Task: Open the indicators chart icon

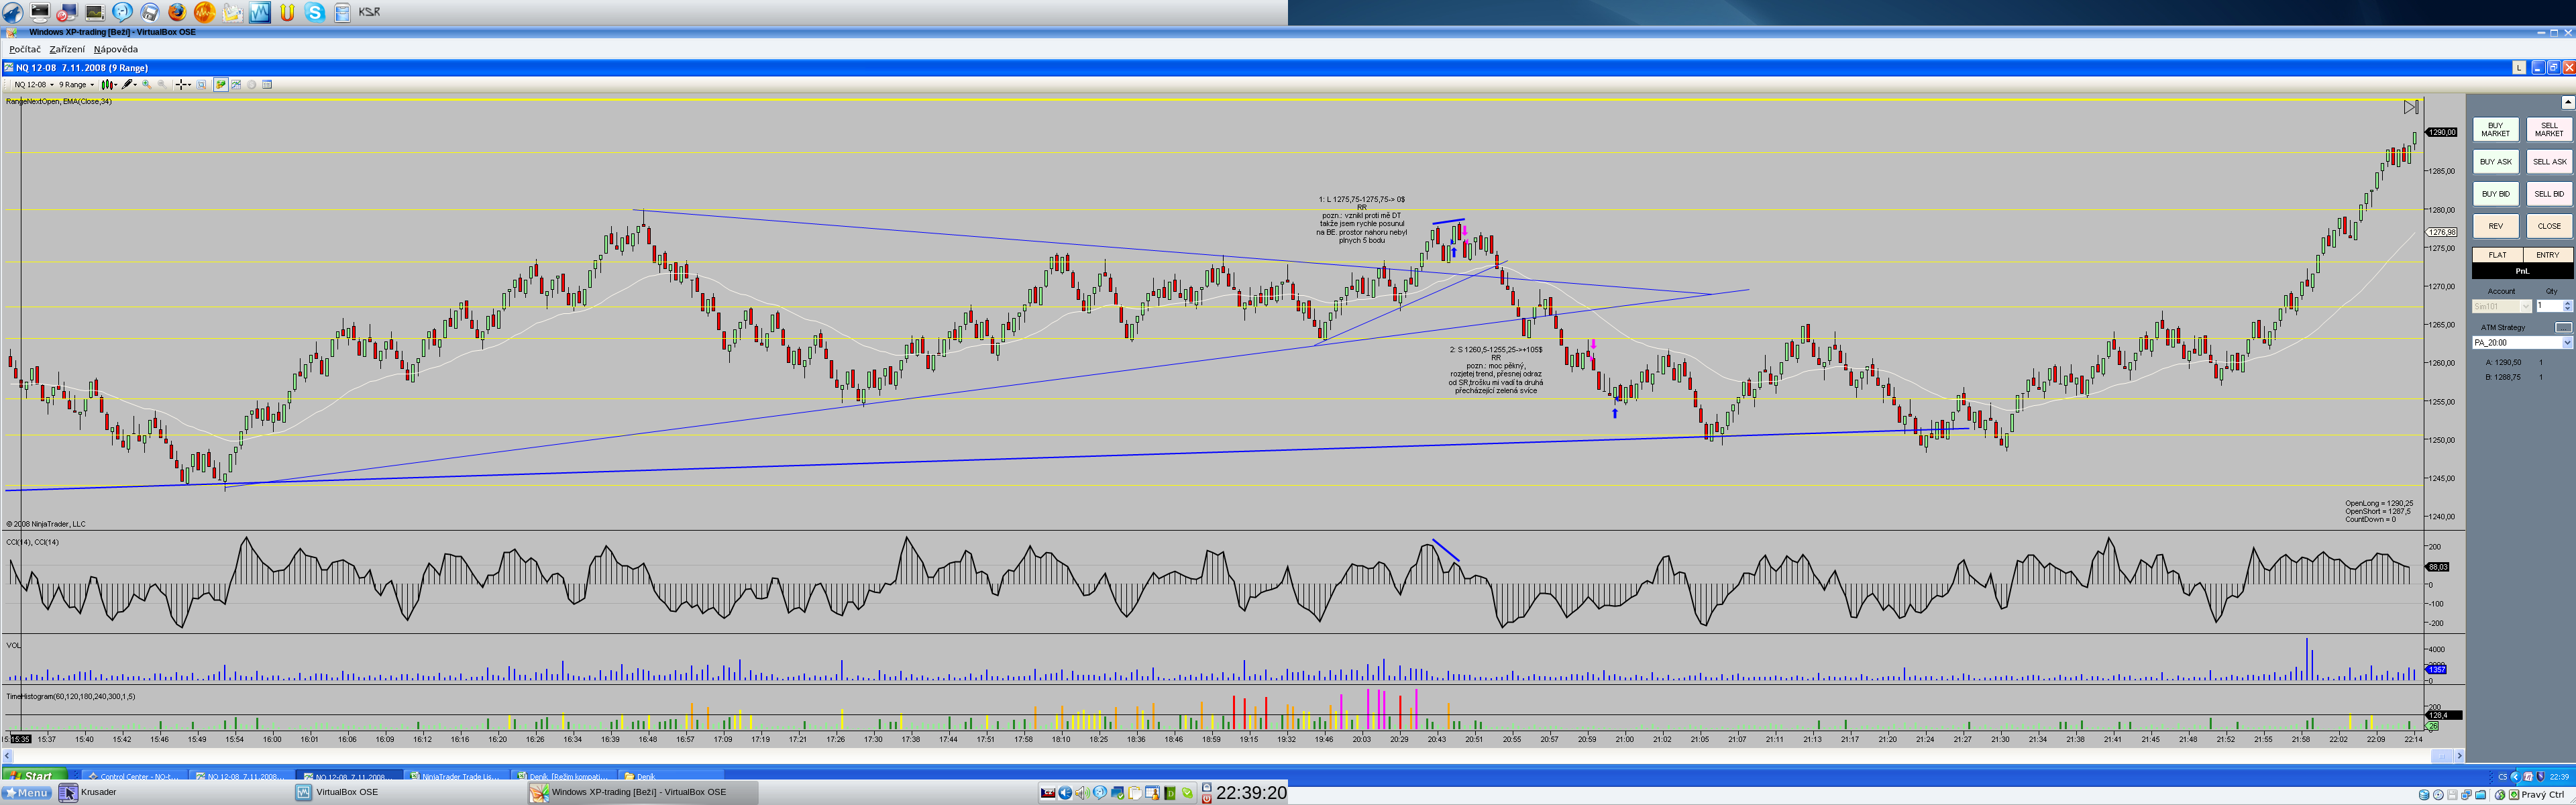Action: click(x=236, y=85)
